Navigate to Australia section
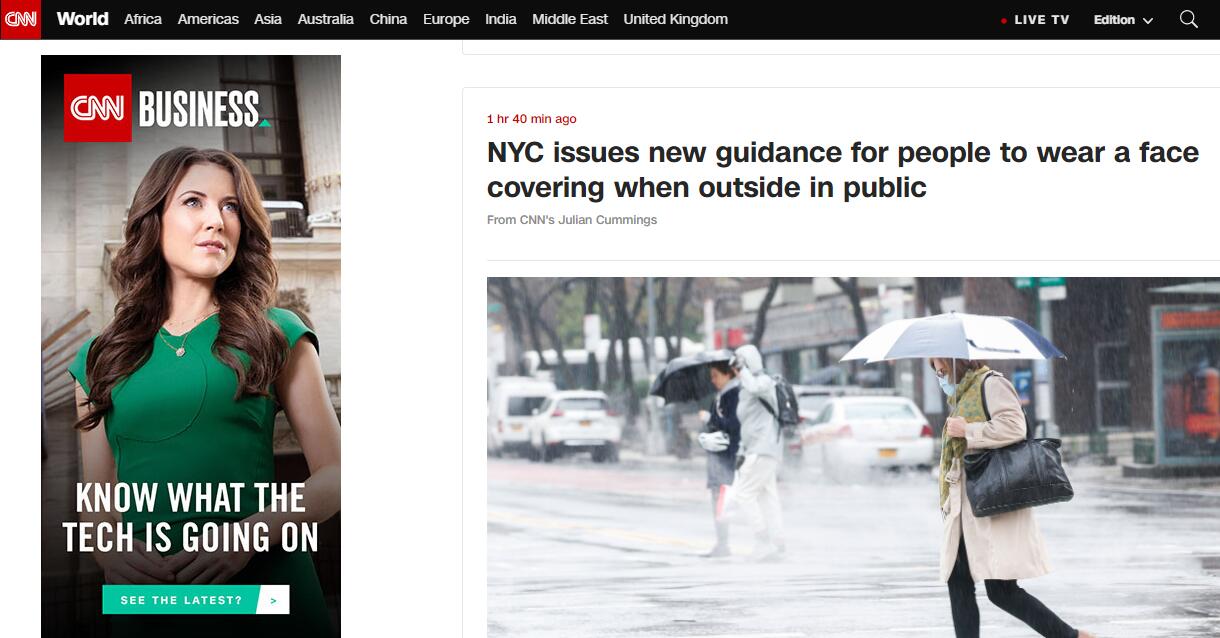1220x638 pixels. (x=326, y=19)
